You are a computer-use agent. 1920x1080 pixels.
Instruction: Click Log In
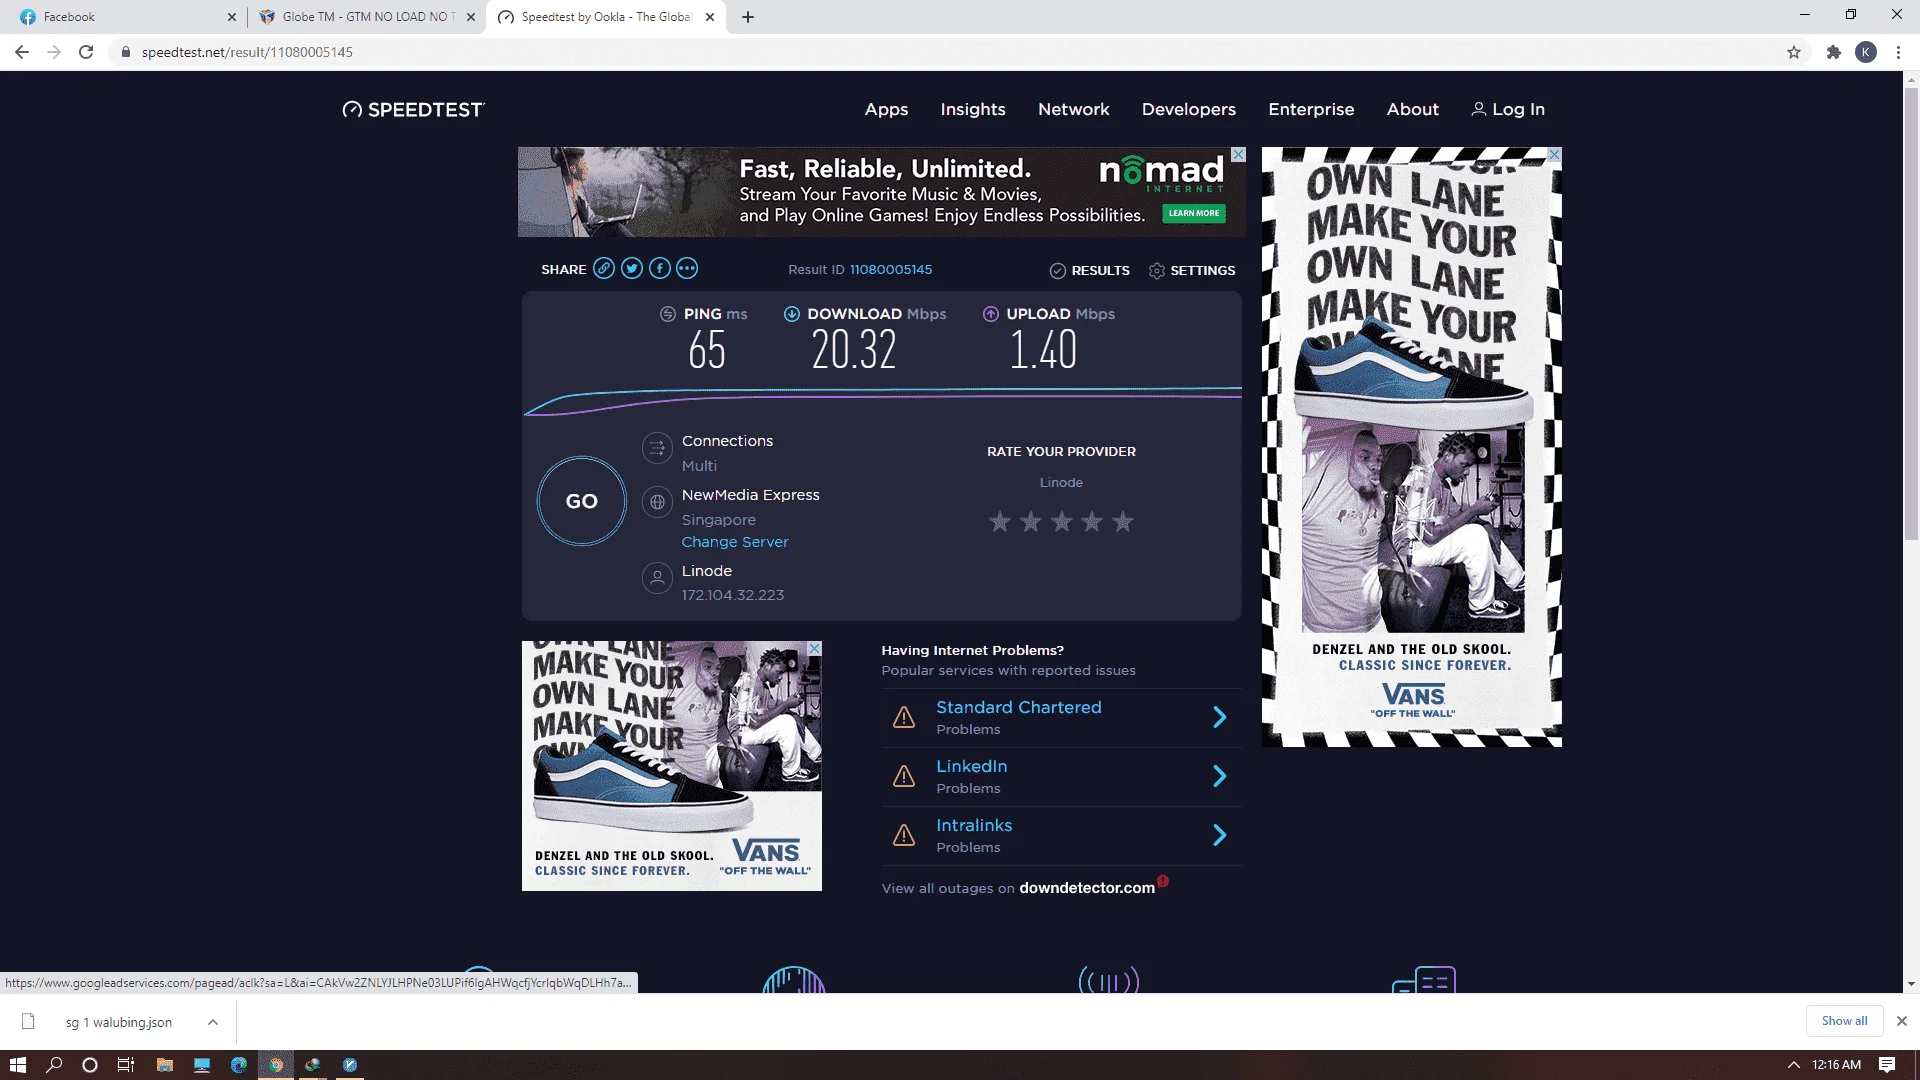pyautogui.click(x=1508, y=109)
